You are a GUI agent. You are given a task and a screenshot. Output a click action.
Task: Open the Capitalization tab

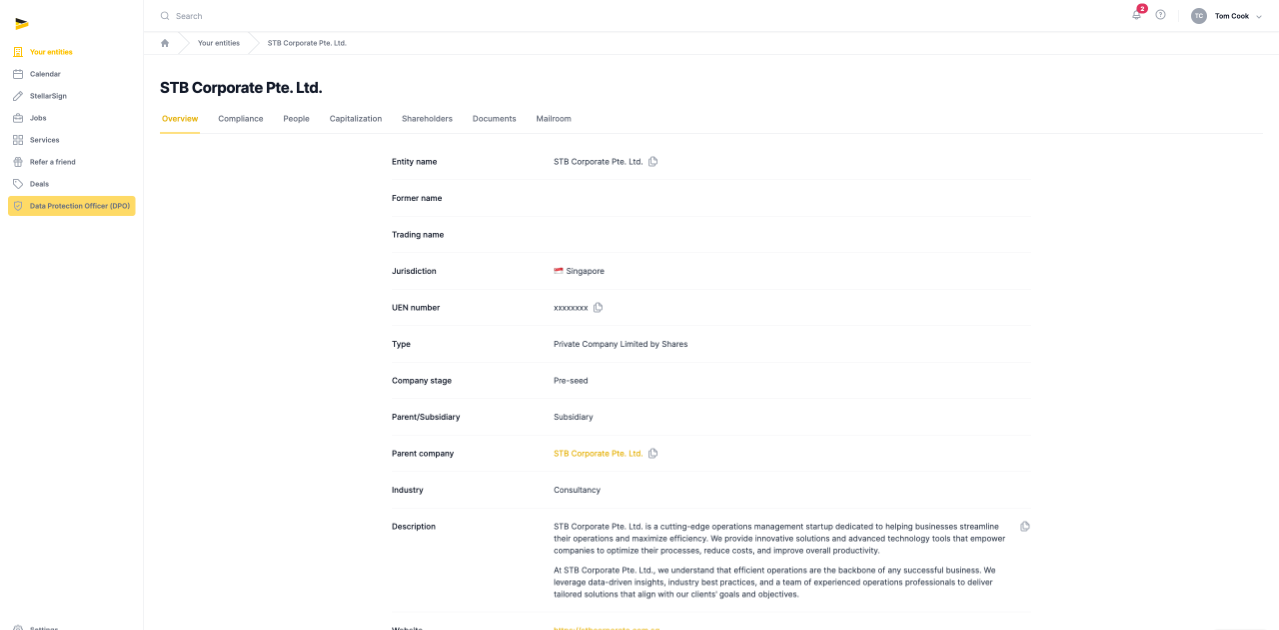point(356,119)
